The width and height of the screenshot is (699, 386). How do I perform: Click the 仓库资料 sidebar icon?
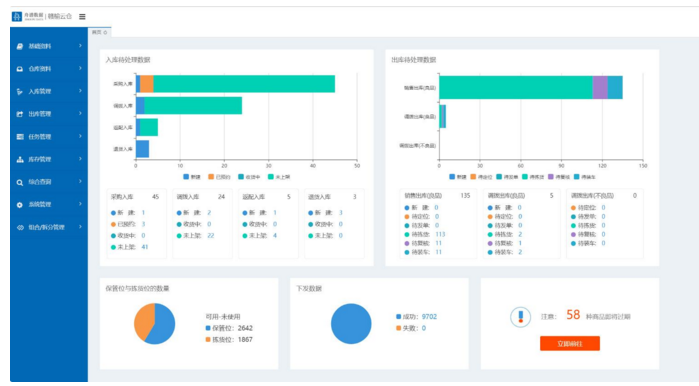pyautogui.click(x=20, y=69)
